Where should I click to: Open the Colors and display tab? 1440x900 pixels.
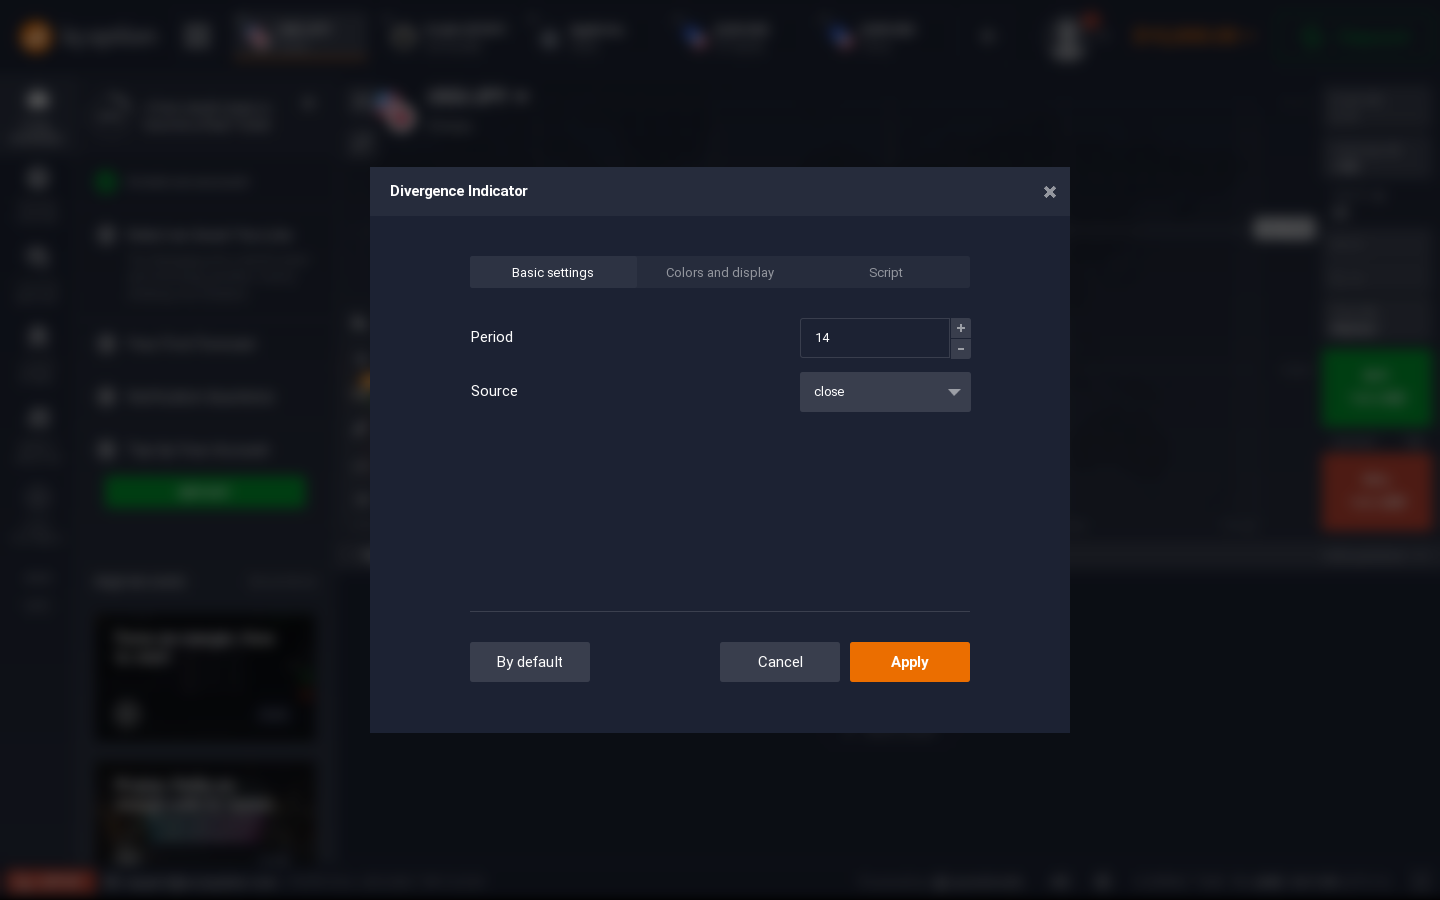click(720, 272)
